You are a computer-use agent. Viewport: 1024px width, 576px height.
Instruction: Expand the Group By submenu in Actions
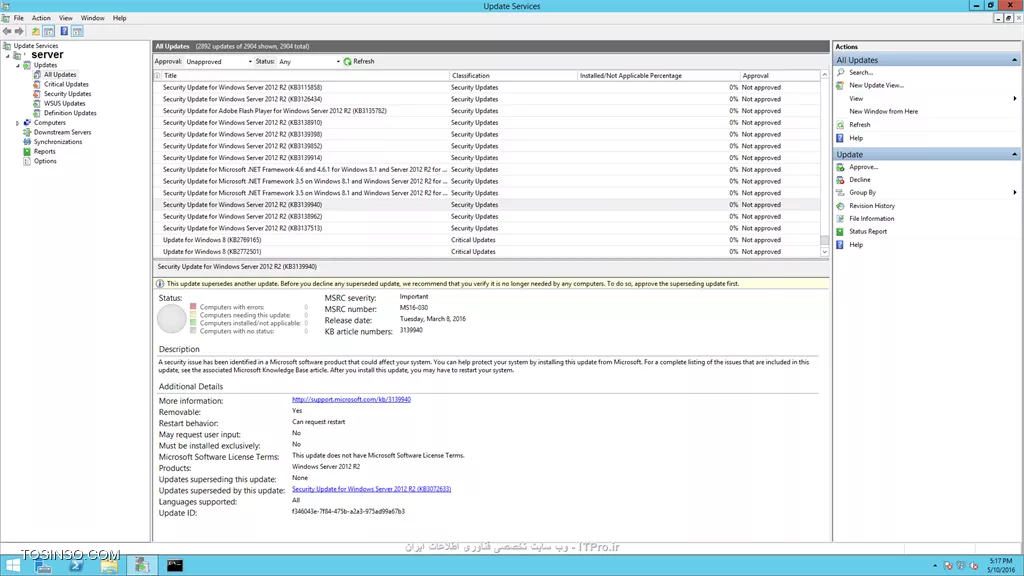click(x=1014, y=193)
